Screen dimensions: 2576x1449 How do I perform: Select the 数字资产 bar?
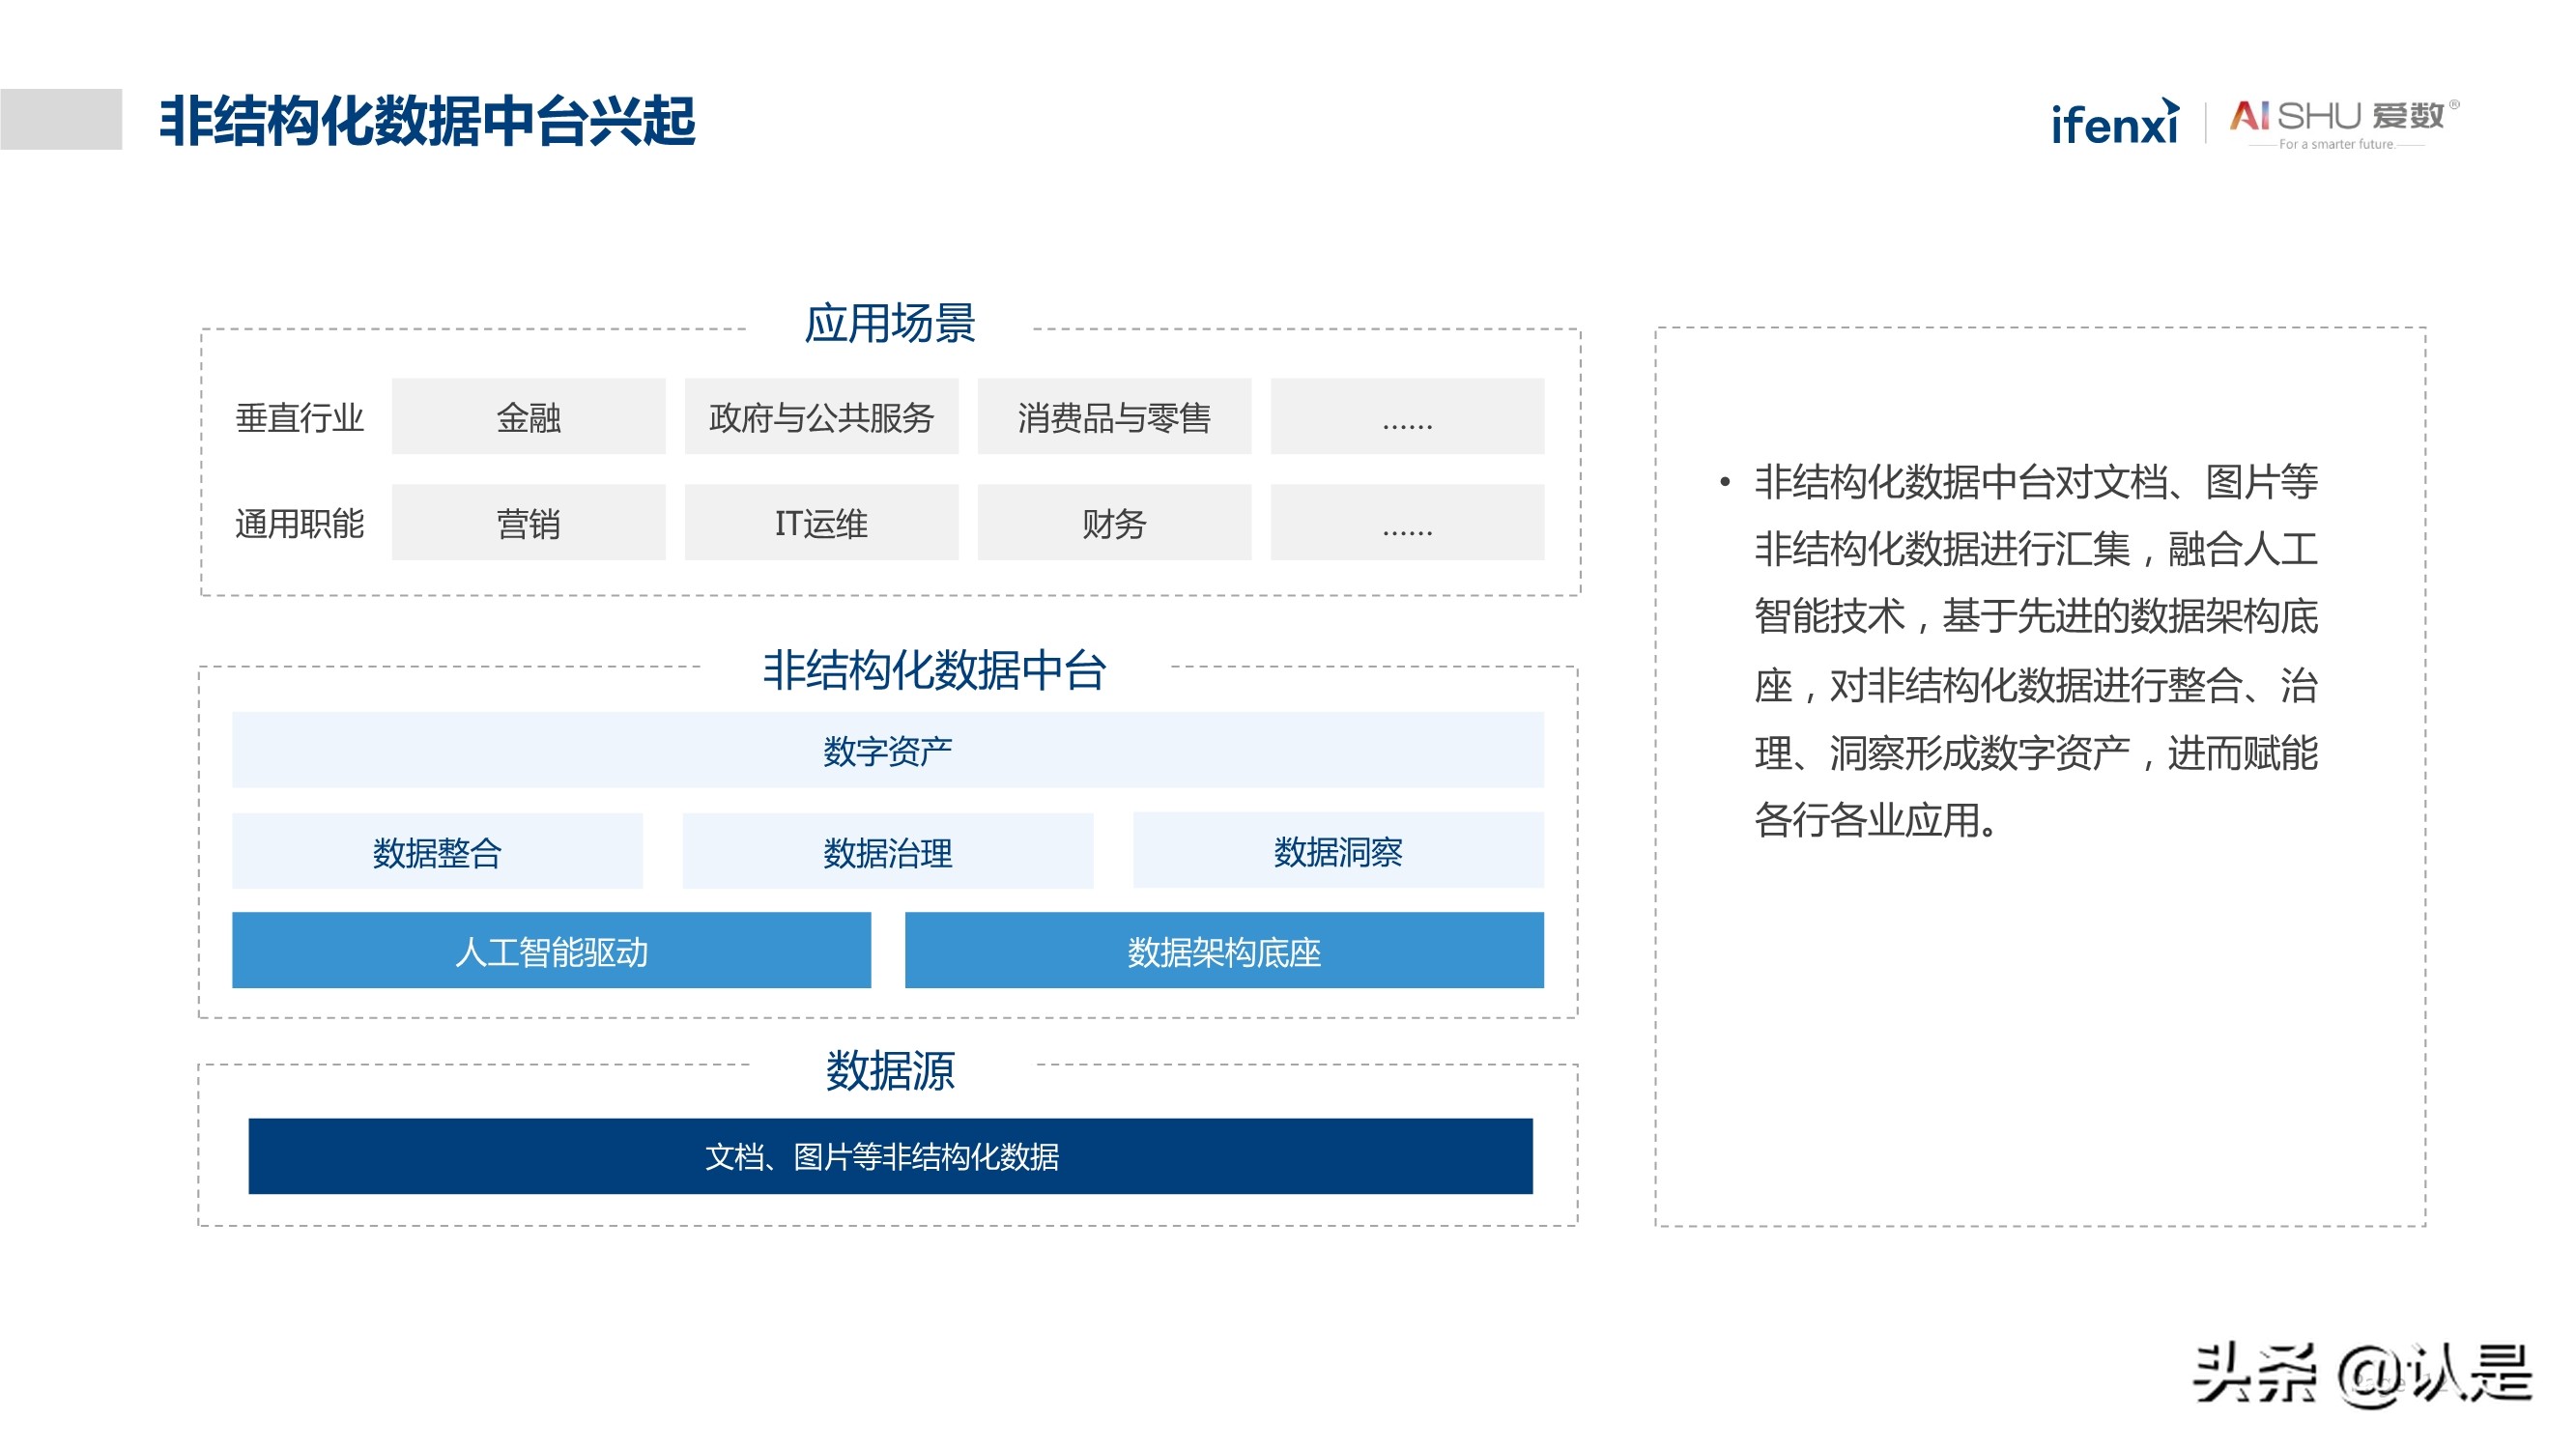click(888, 750)
